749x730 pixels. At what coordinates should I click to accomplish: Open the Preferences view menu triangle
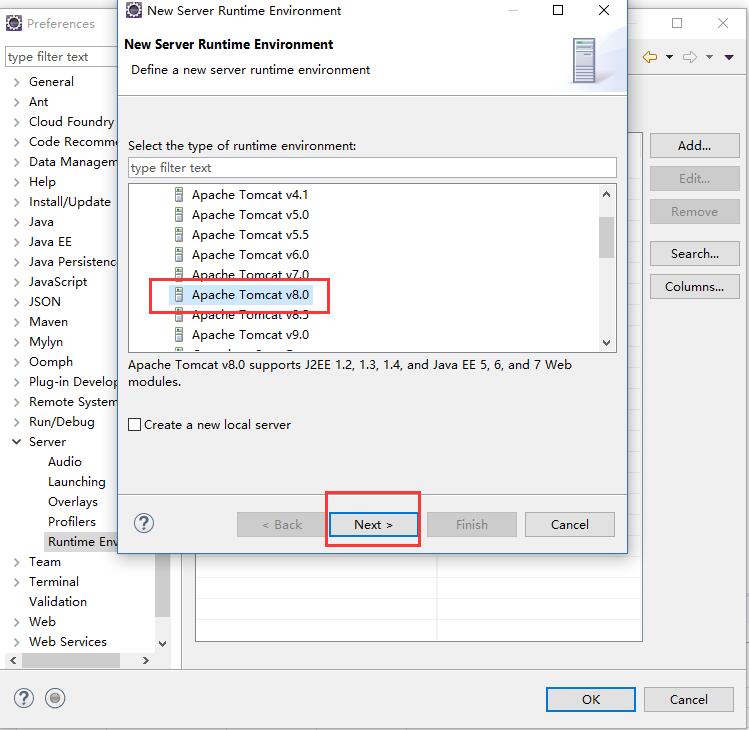point(729,57)
